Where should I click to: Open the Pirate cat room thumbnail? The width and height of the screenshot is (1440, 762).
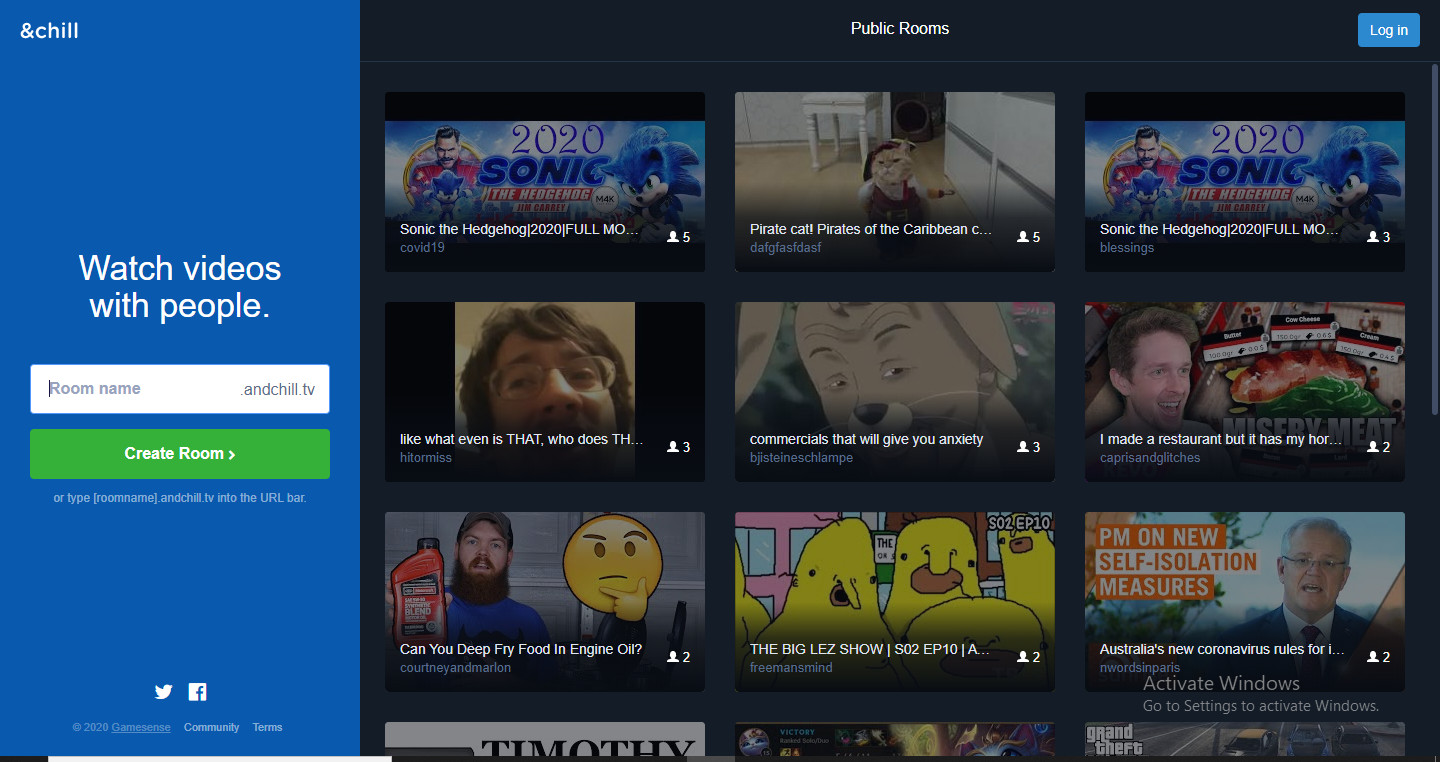click(x=895, y=182)
